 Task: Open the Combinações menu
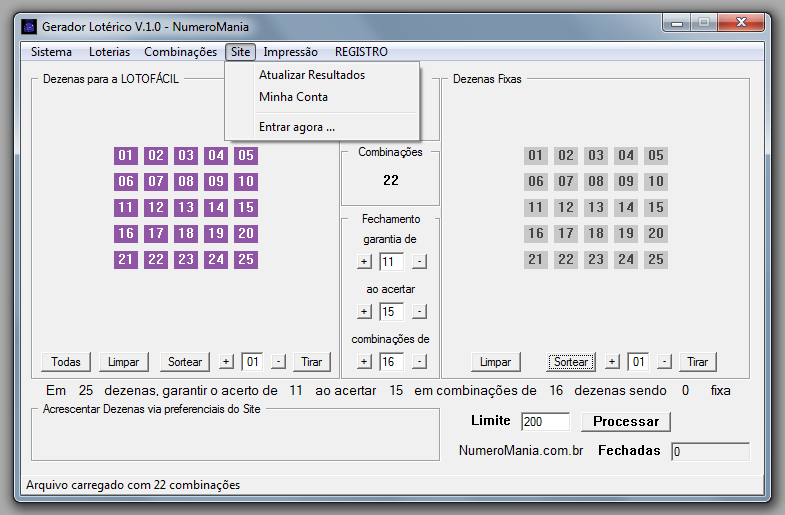(x=180, y=52)
